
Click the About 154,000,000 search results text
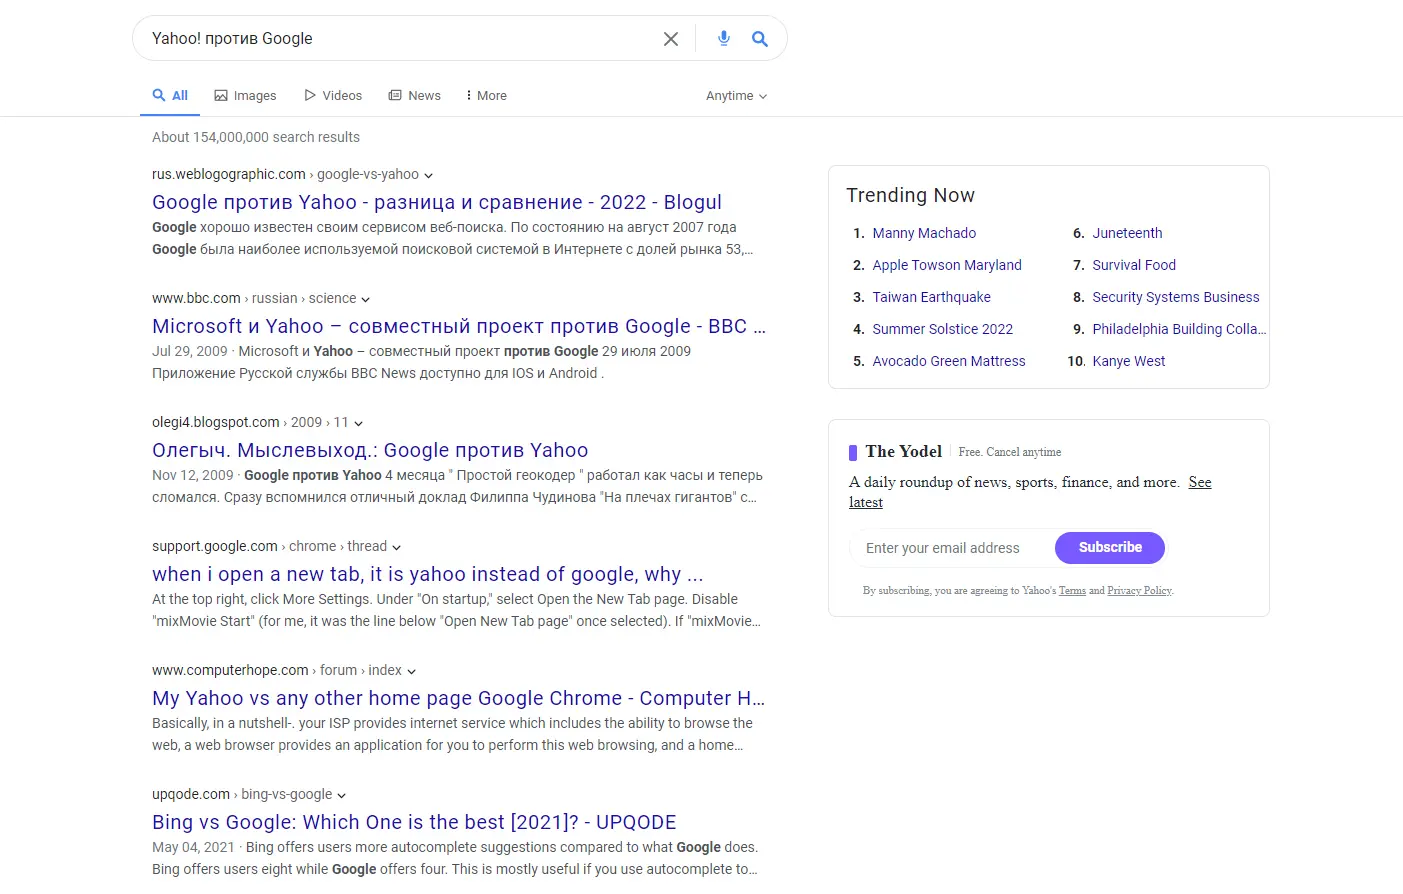pyautogui.click(x=256, y=137)
